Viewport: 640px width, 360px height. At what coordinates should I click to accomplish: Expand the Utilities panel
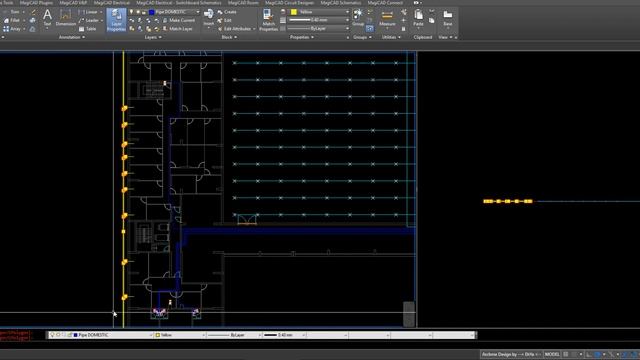coord(391,37)
